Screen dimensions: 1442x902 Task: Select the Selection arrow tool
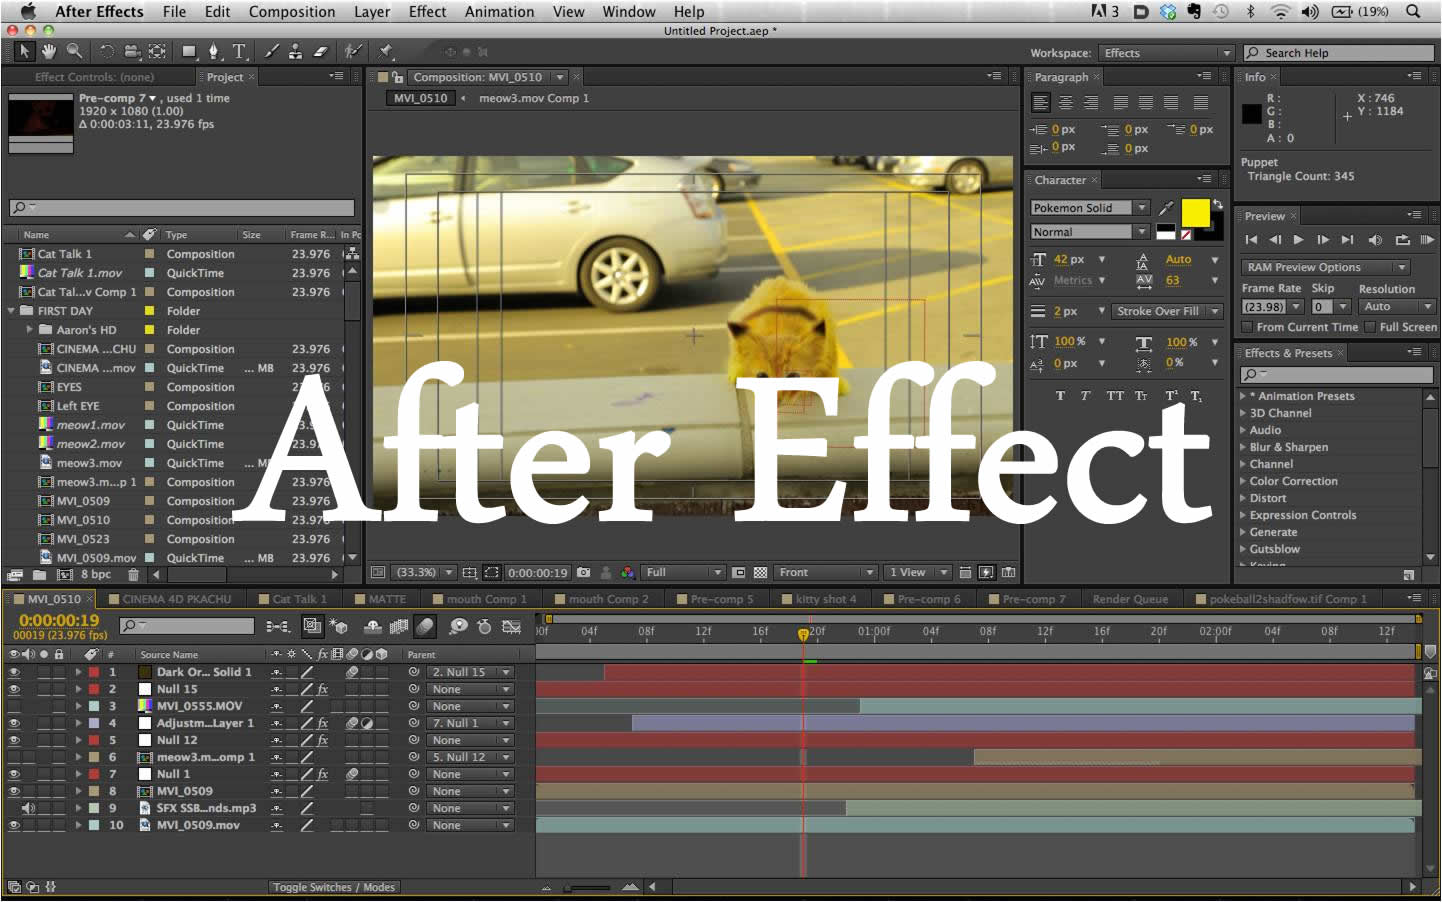(x=25, y=51)
